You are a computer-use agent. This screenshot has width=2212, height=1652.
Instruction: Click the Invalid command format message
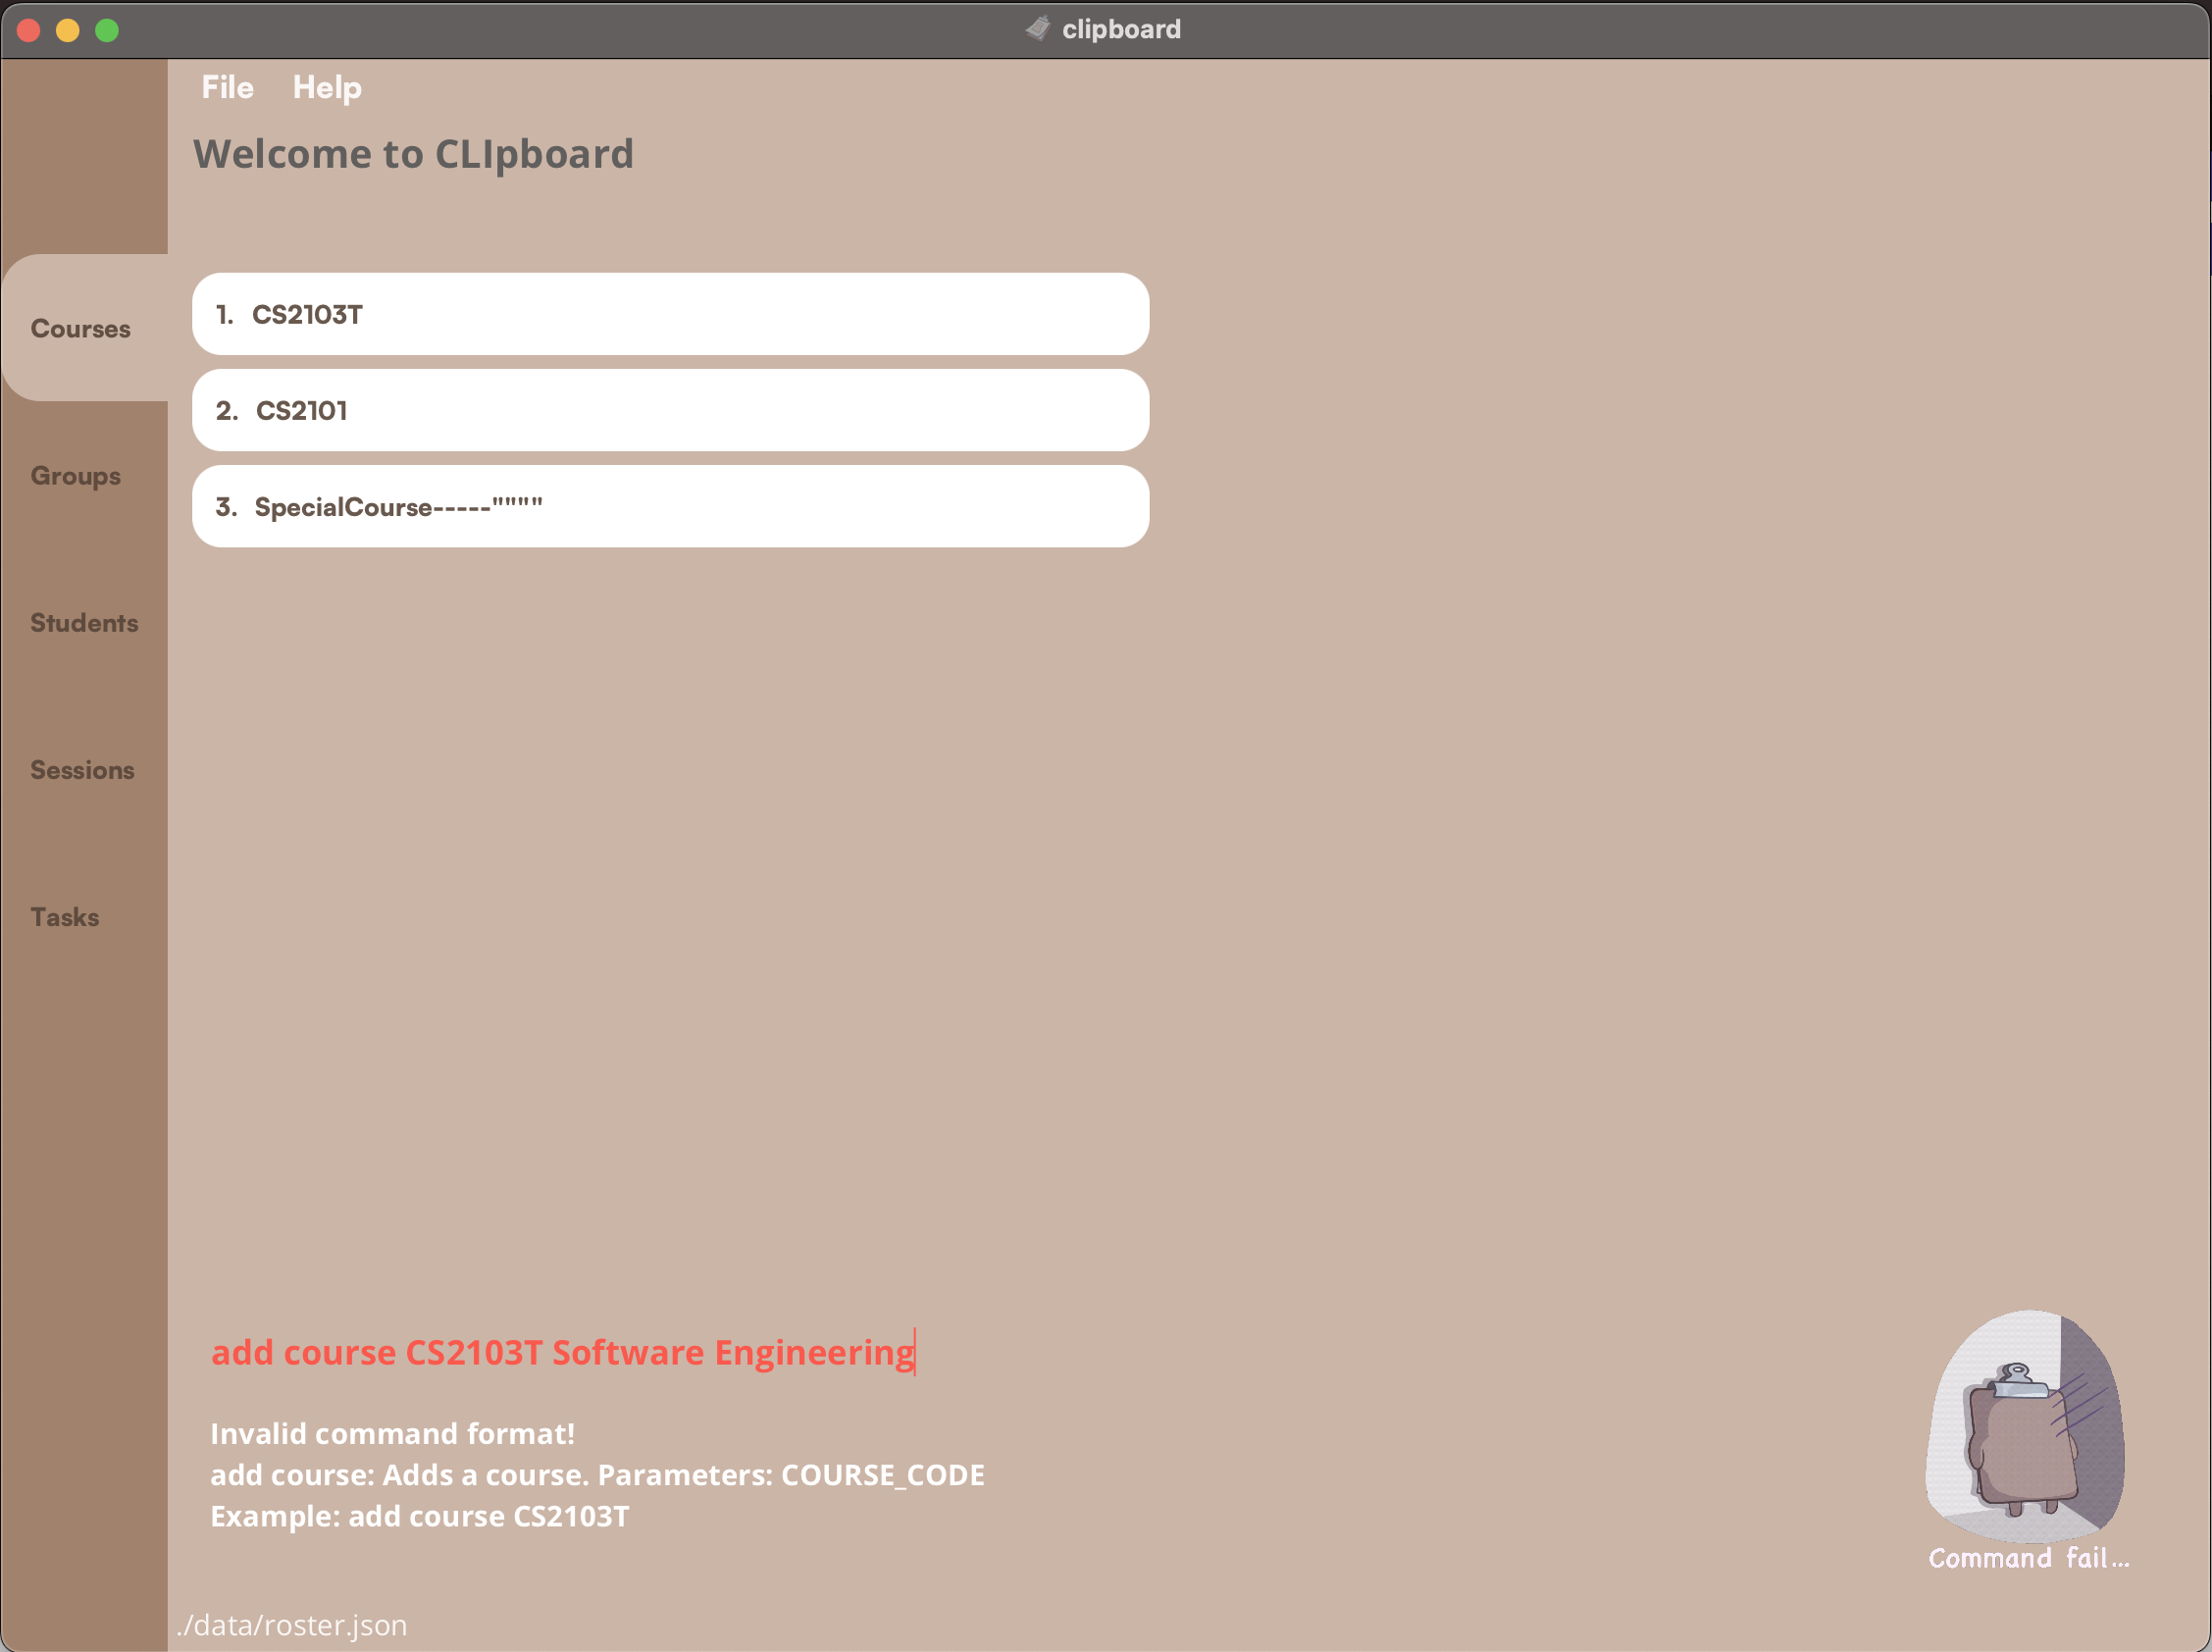pos(392,1434)
